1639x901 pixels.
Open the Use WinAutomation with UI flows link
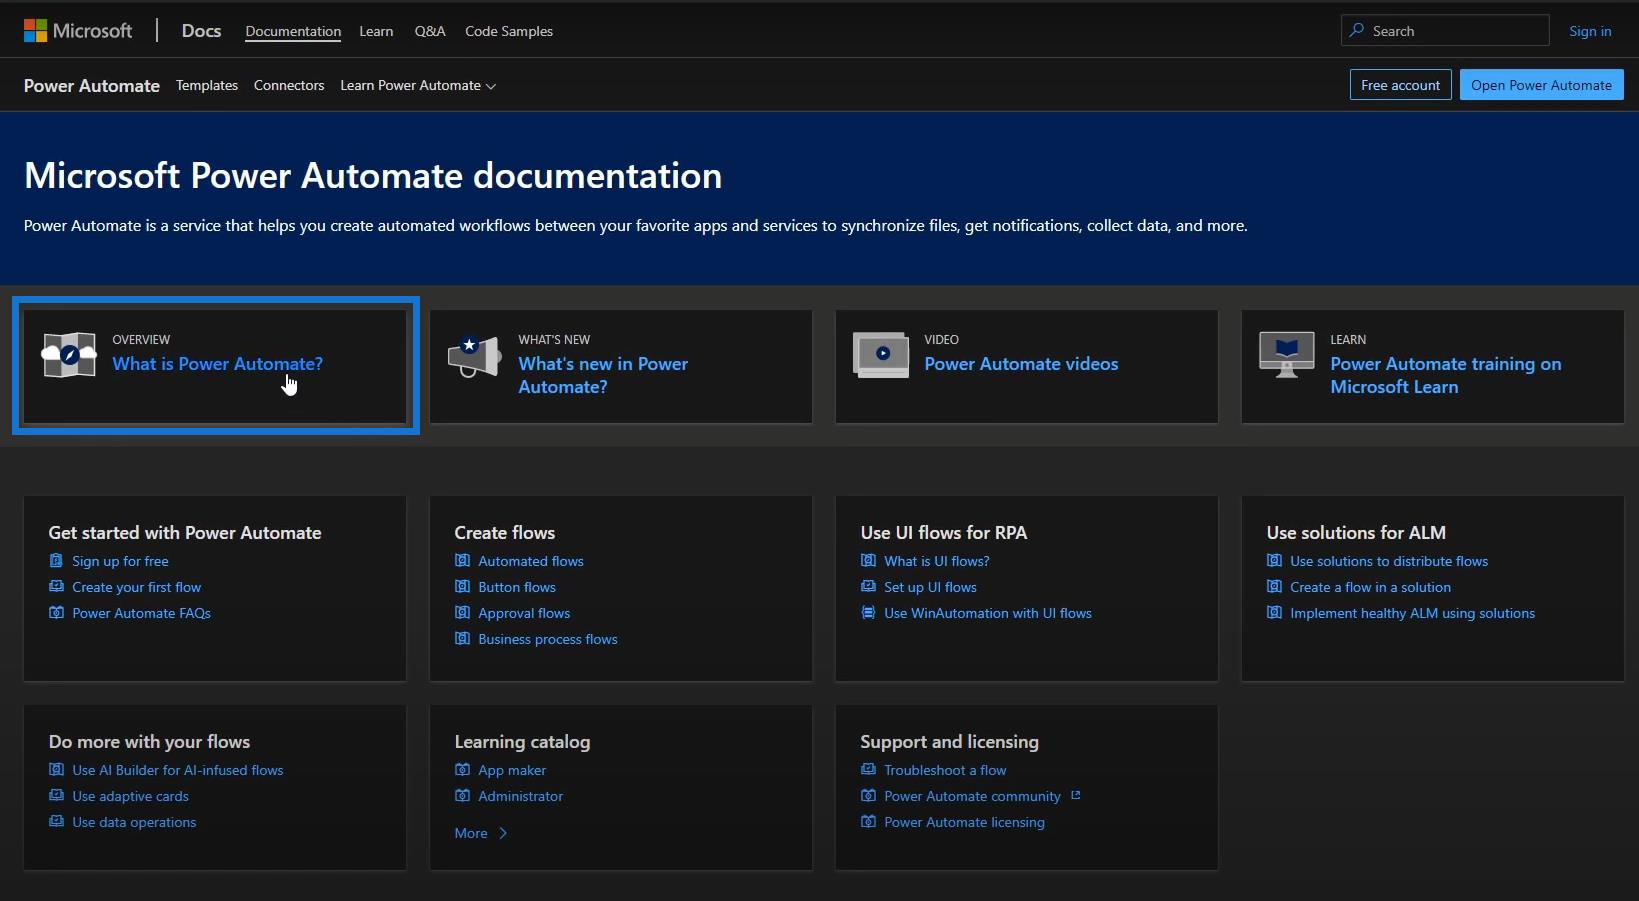pyautogui.click(x=988, y=613)
